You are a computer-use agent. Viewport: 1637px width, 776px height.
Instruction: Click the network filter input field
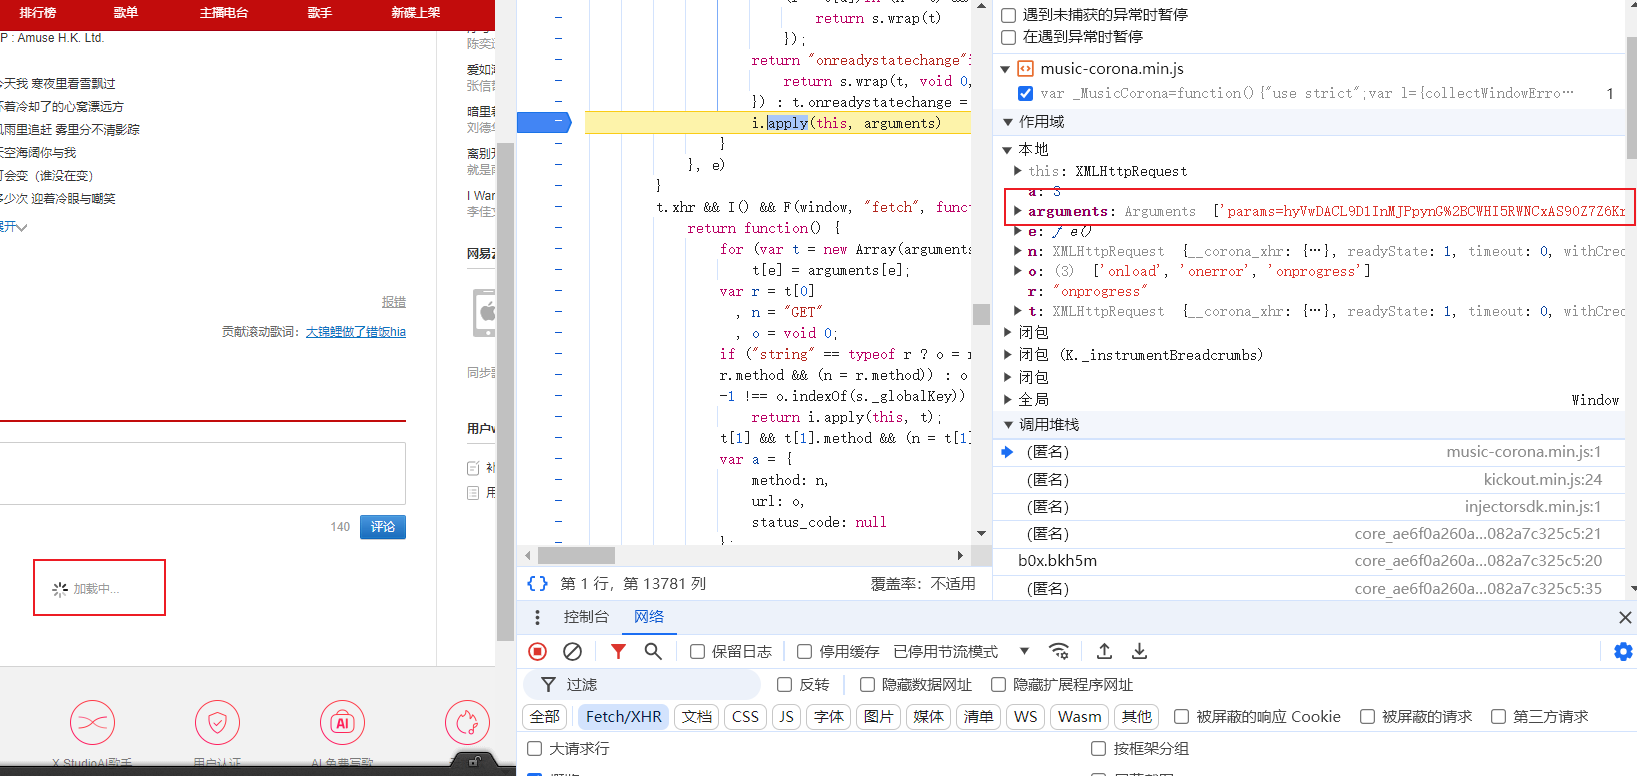coord(642,684)
